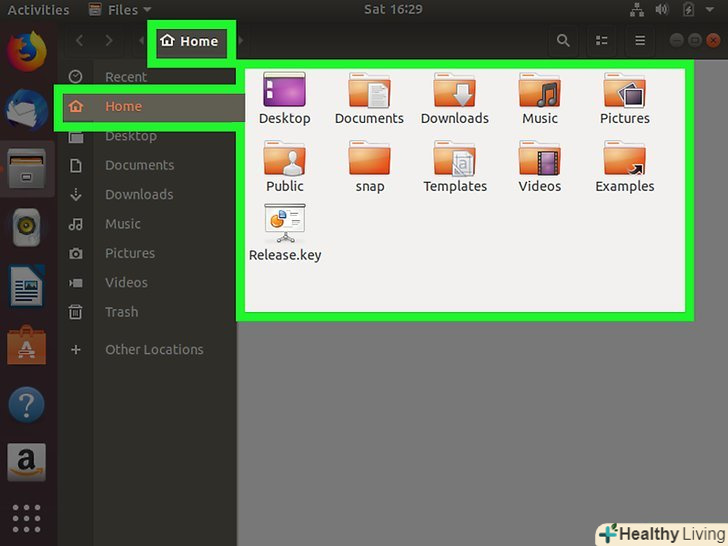Show Applications grid button
This screenshot has width=728, height=546.
coord(26,519)
